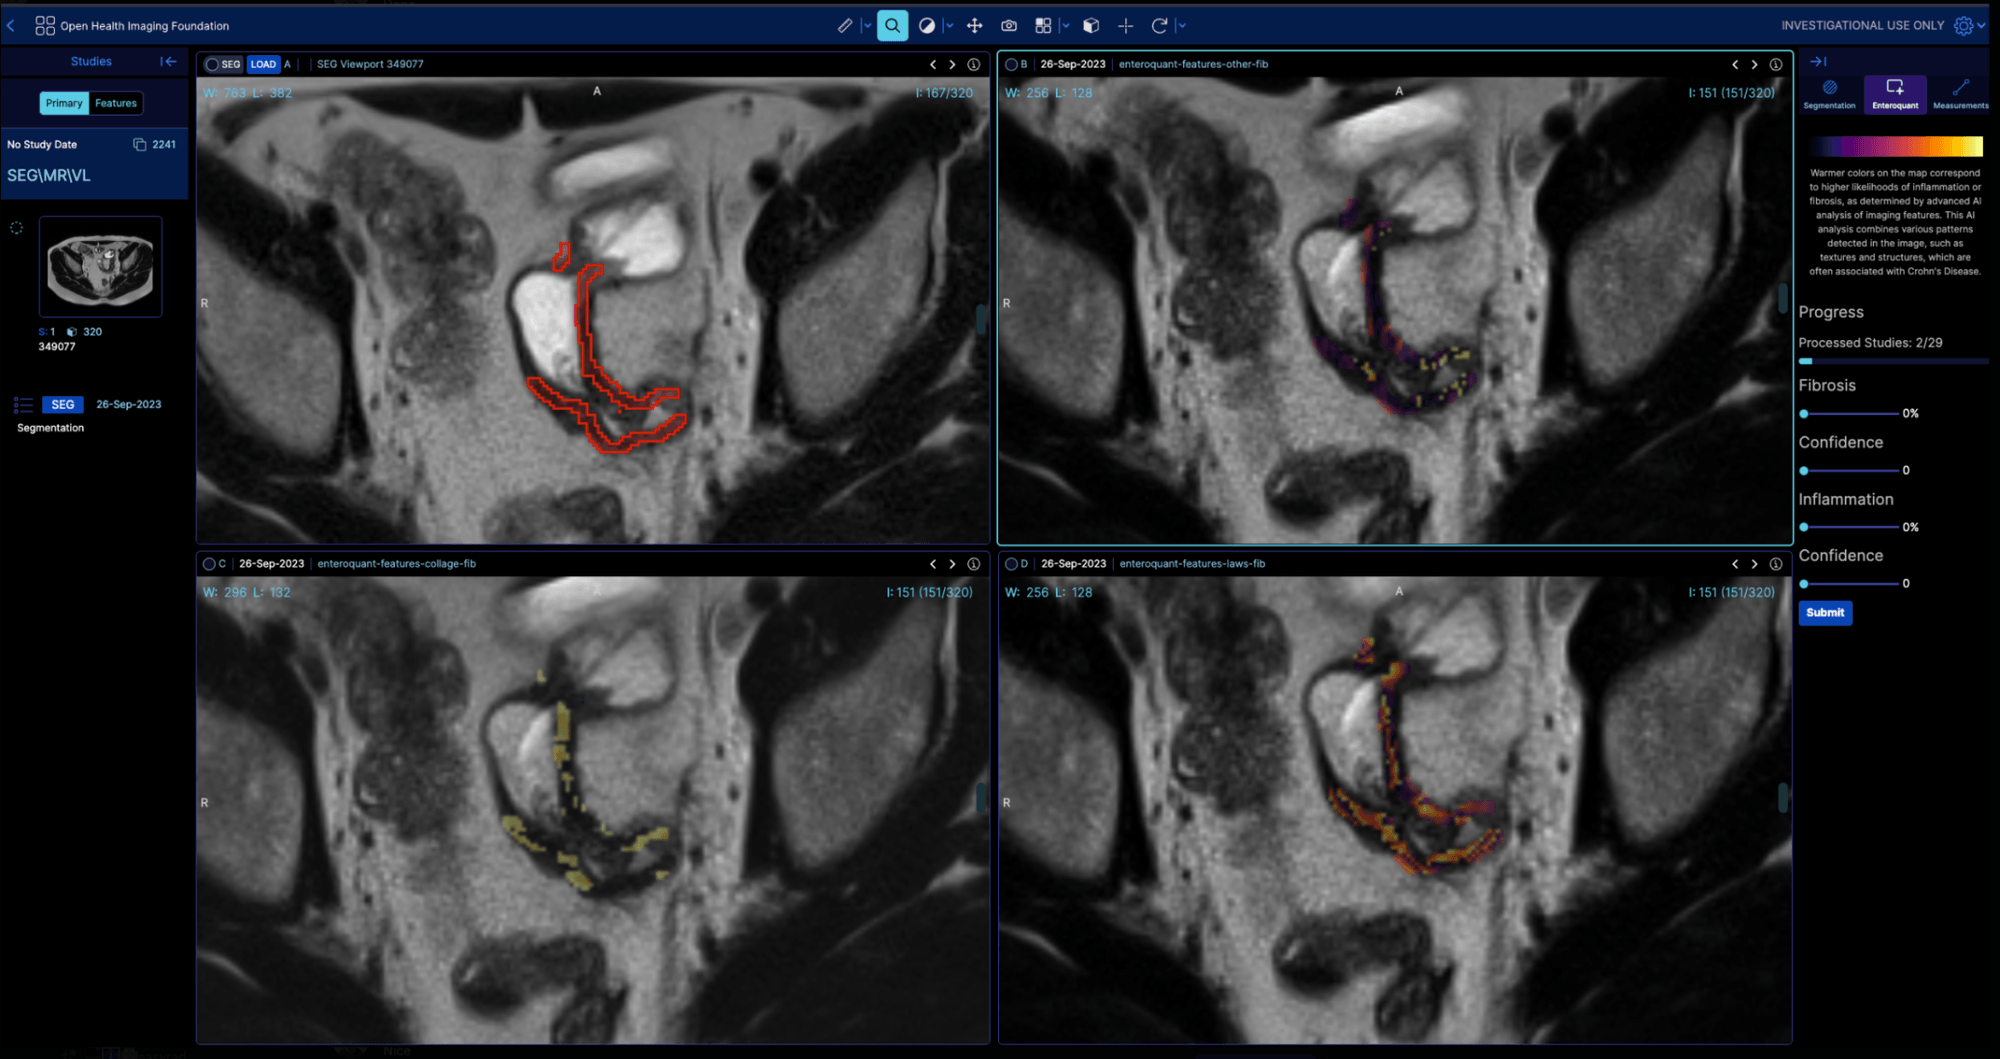Toggle viewport A selection circle
This screenshot has width=2000, height=1059.
(211, 64)
